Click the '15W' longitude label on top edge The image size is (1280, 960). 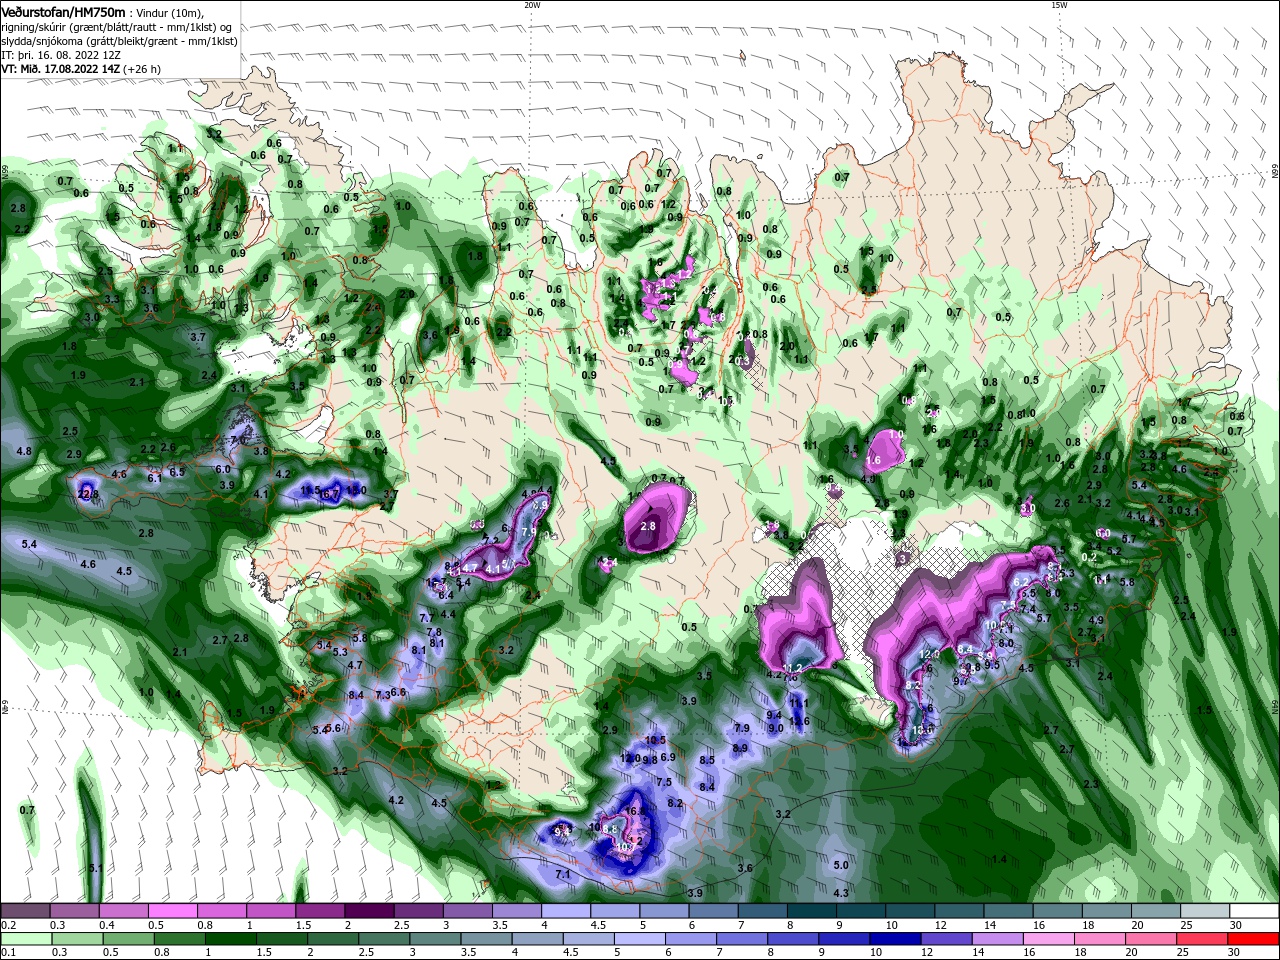click(1059, 4)
